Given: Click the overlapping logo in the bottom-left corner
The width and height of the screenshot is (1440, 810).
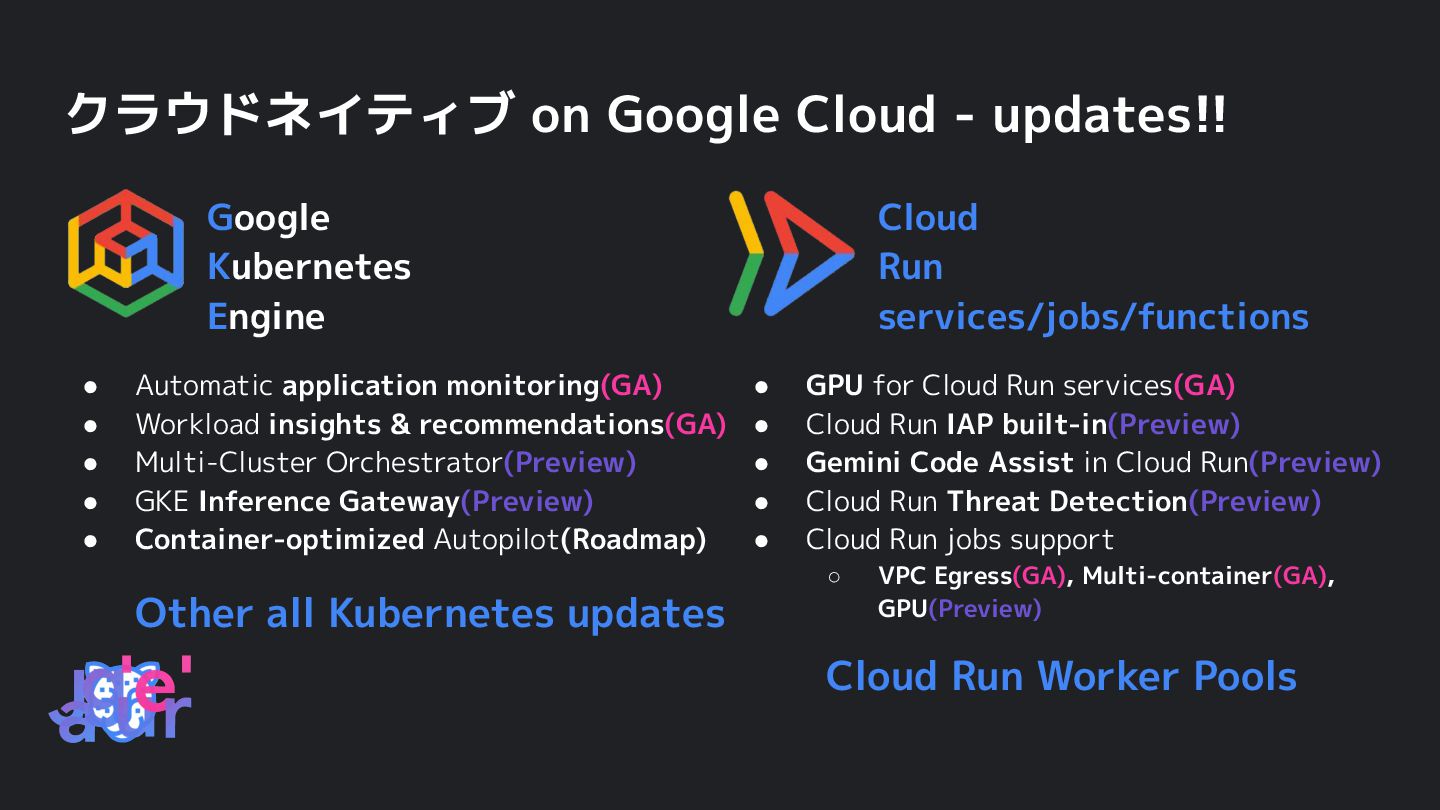Looking at the screenshot, I should tap(120, 698).
